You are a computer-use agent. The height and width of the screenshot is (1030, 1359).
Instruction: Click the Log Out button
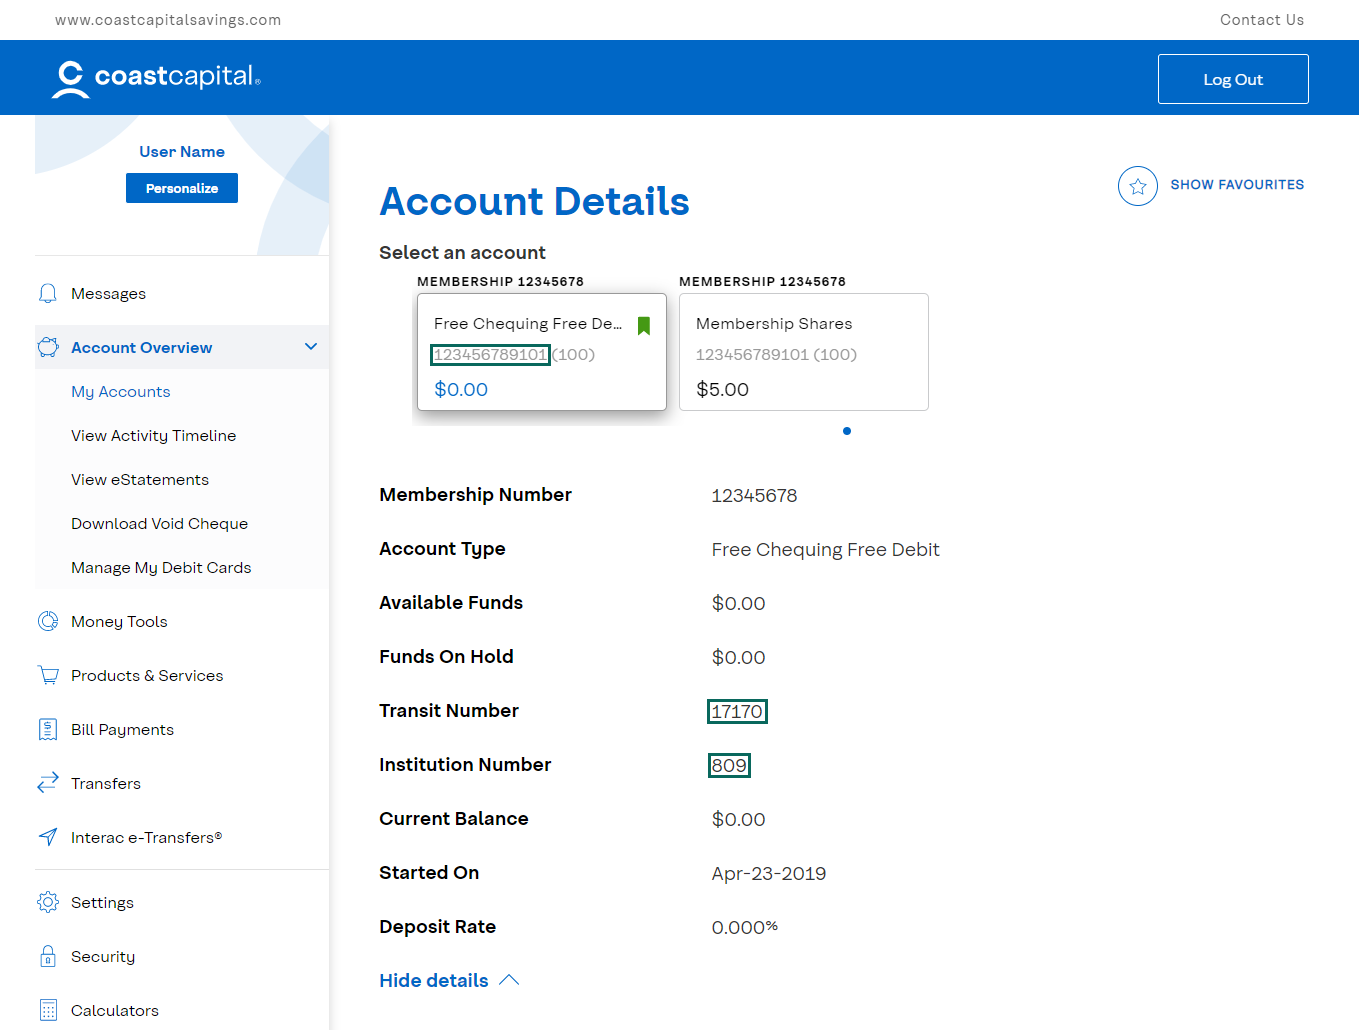1233,79
